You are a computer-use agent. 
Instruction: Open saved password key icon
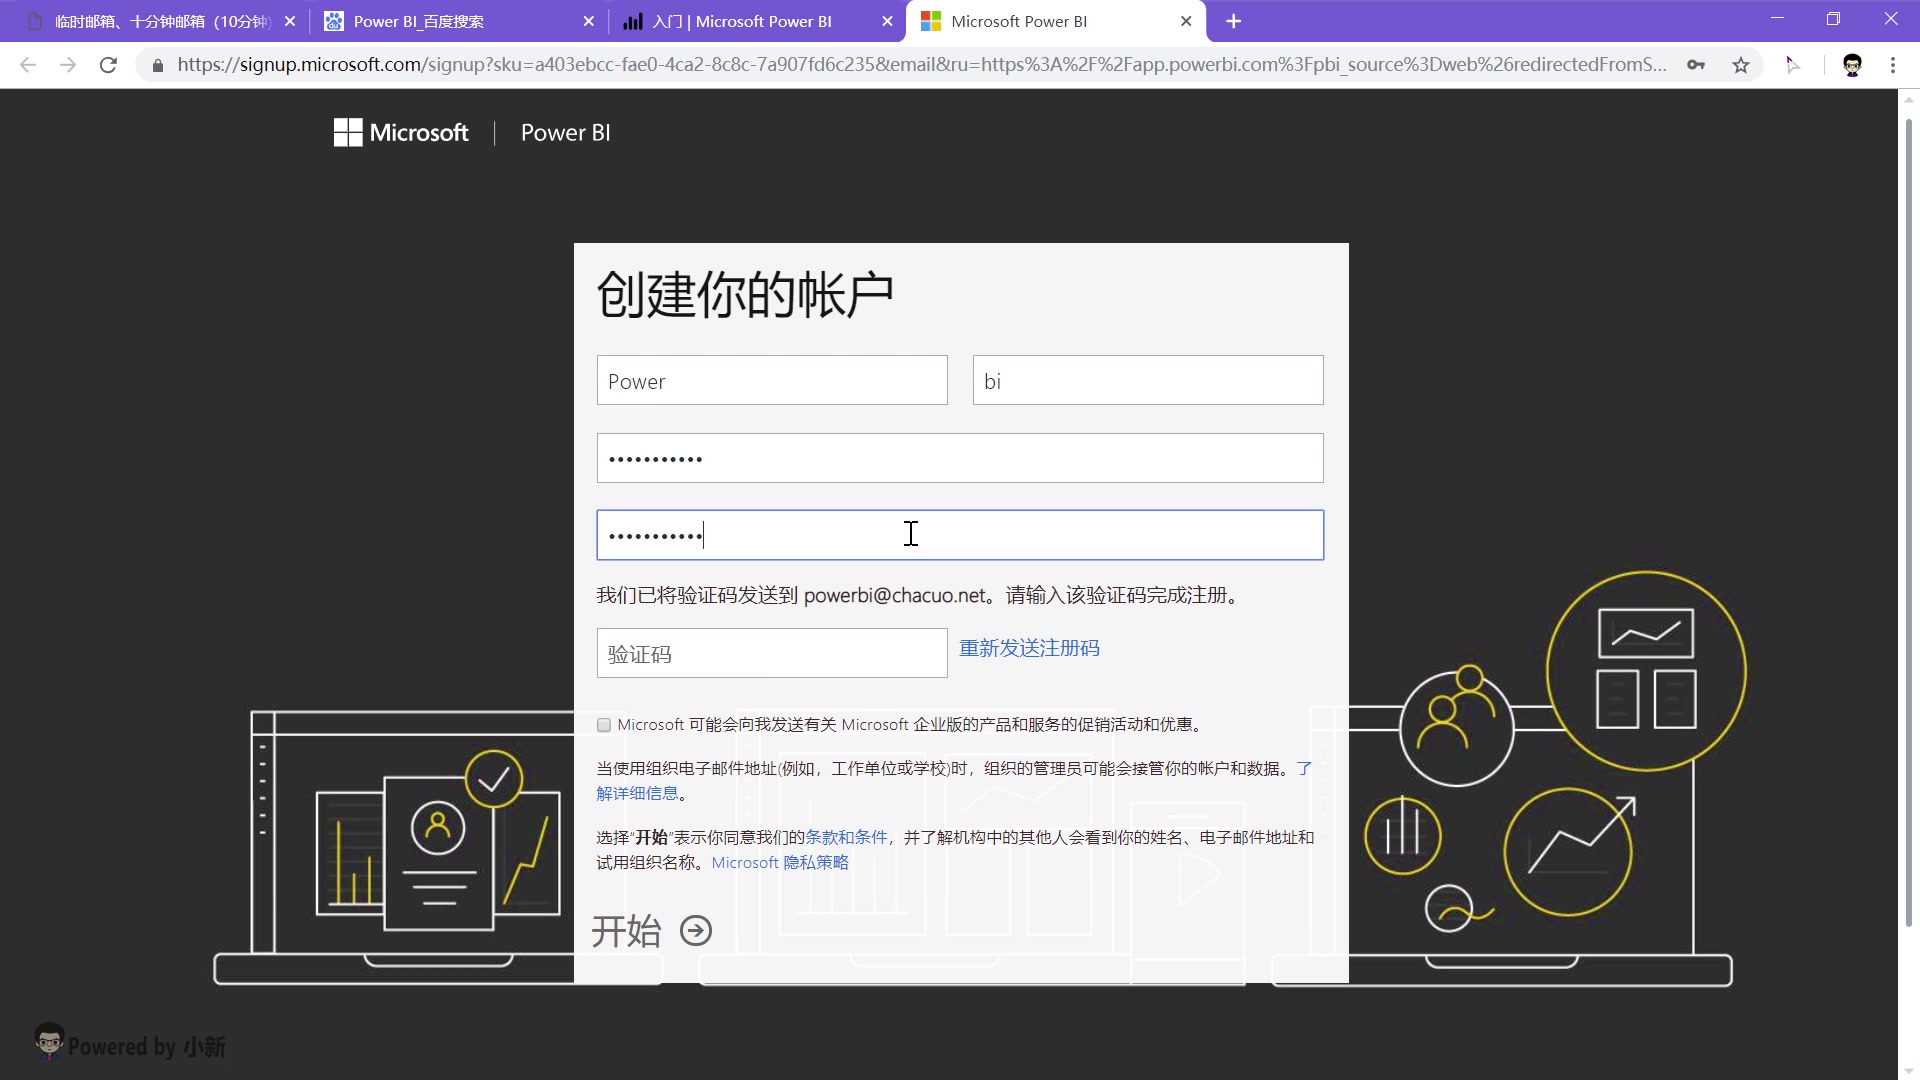tap(1696, 65)
